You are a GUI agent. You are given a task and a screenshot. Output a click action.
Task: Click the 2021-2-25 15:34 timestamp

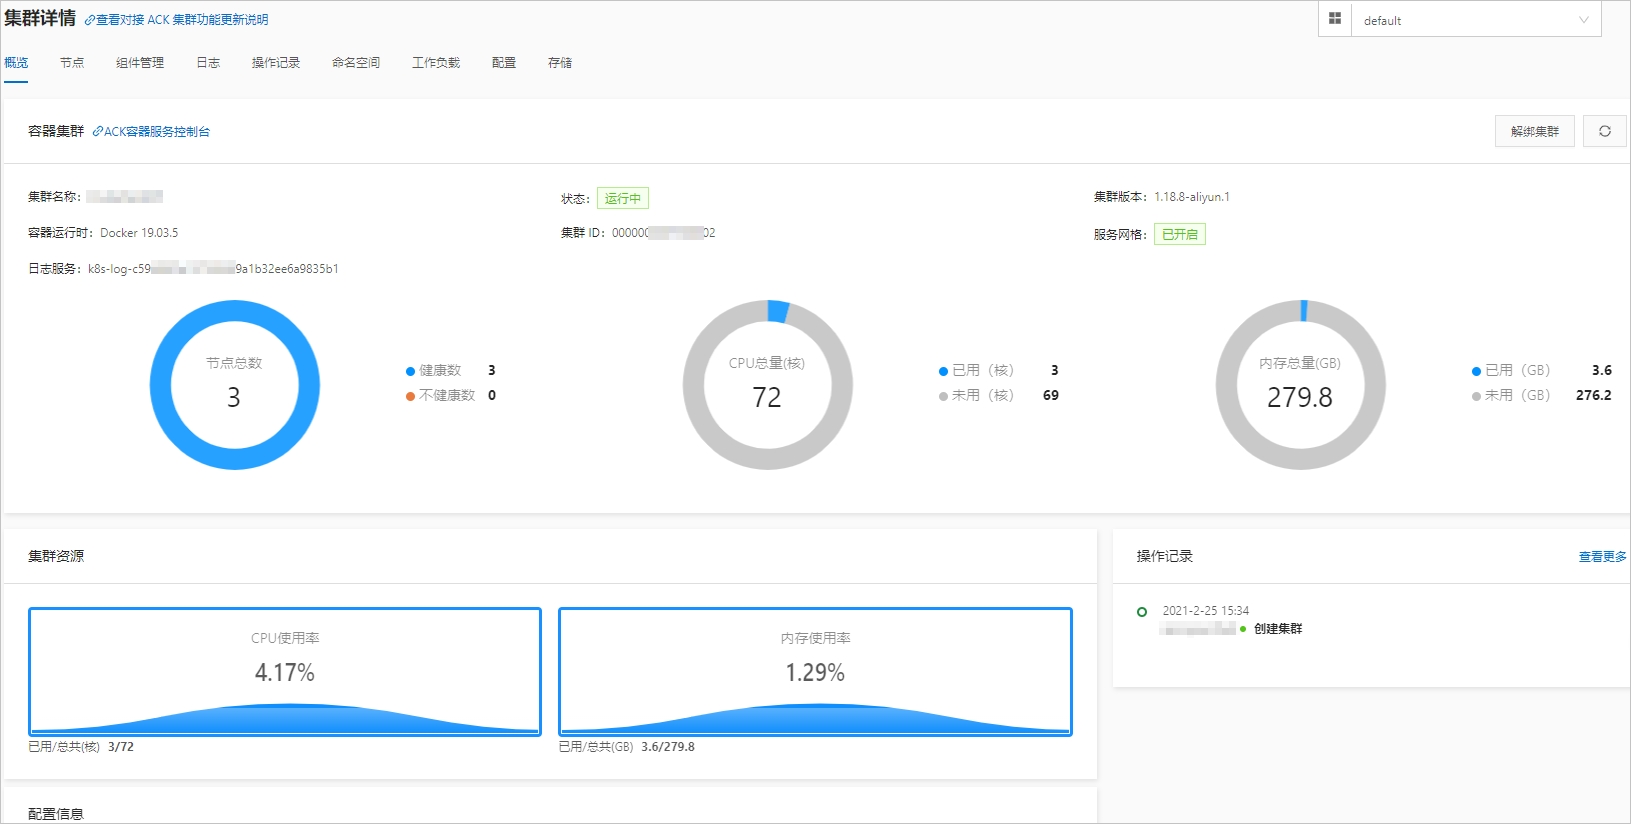1205,610
